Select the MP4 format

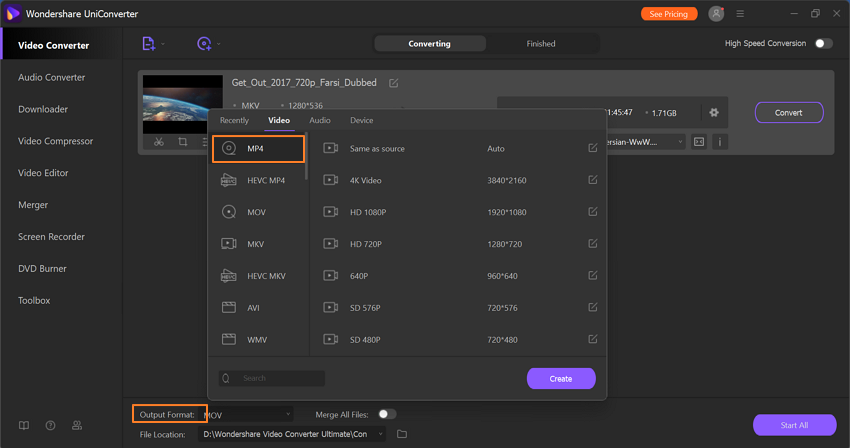[258, 149]
